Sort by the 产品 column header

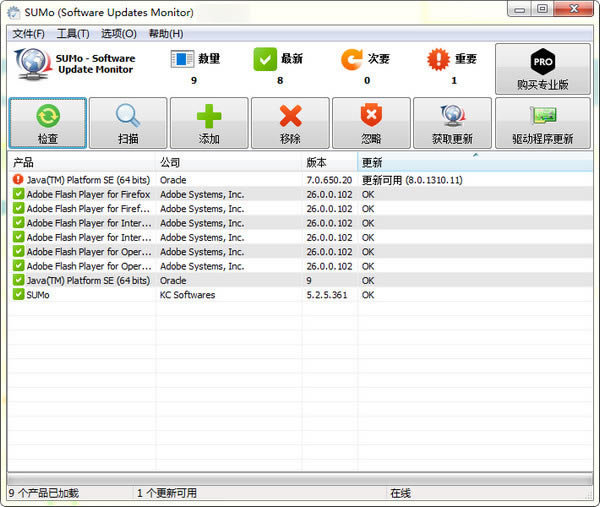point(82,162)
